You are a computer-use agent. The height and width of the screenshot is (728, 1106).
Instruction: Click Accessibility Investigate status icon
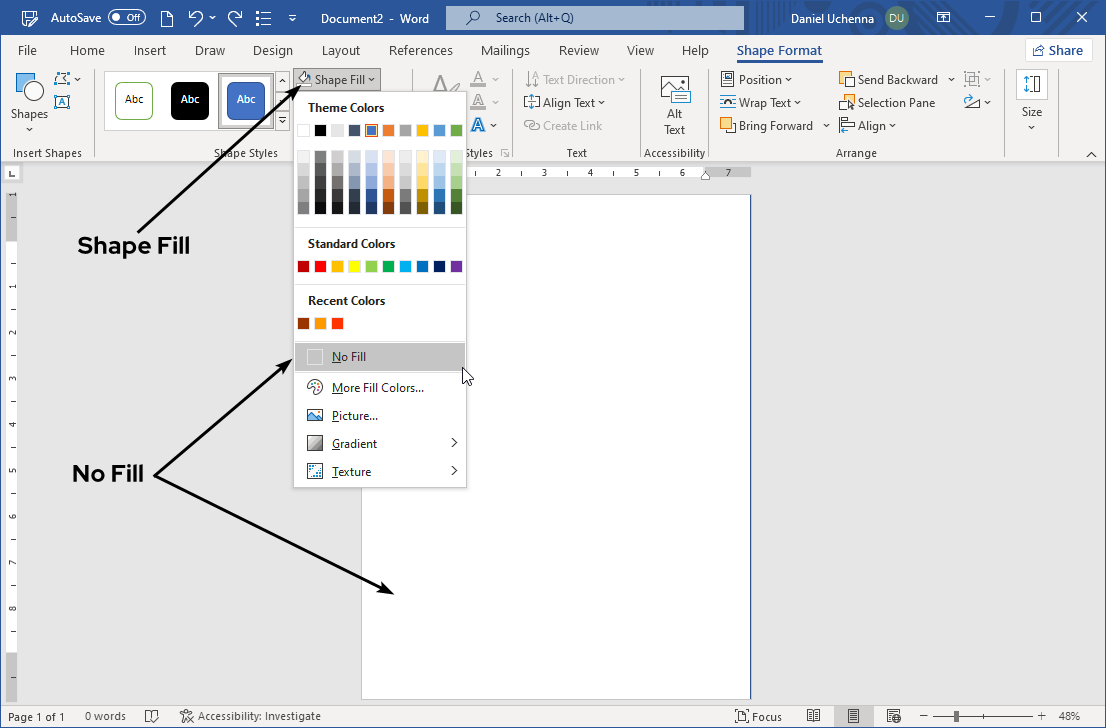pos(187,716)
